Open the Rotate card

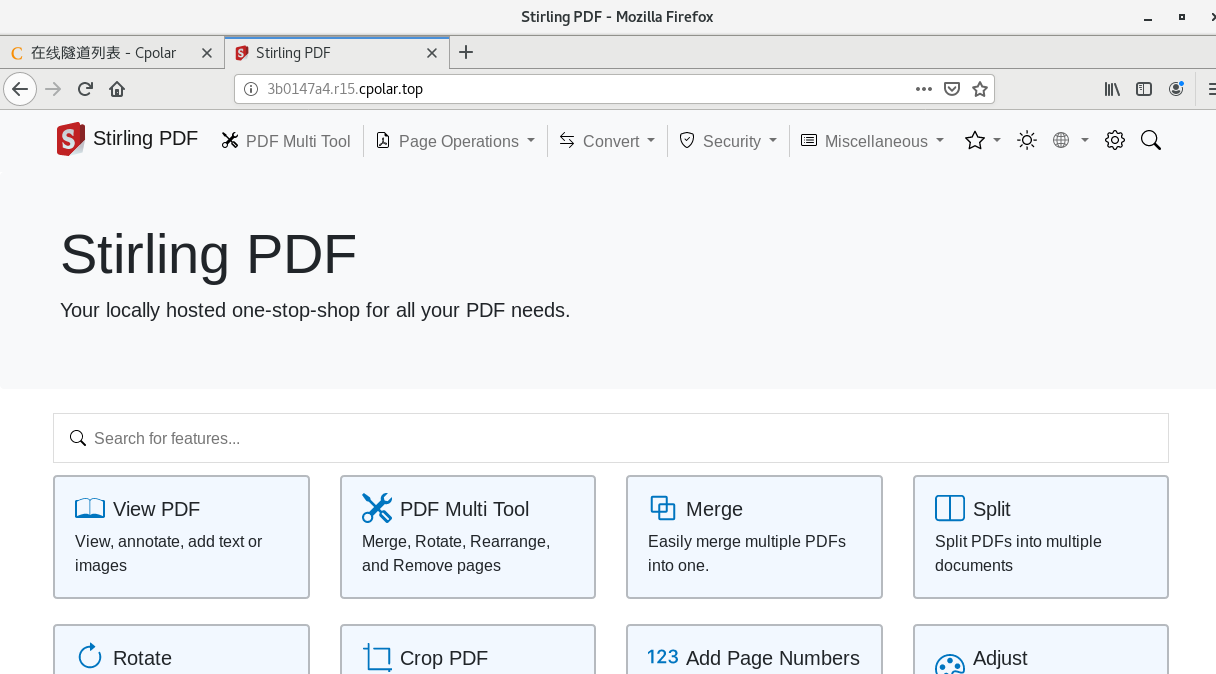[181, 650]
